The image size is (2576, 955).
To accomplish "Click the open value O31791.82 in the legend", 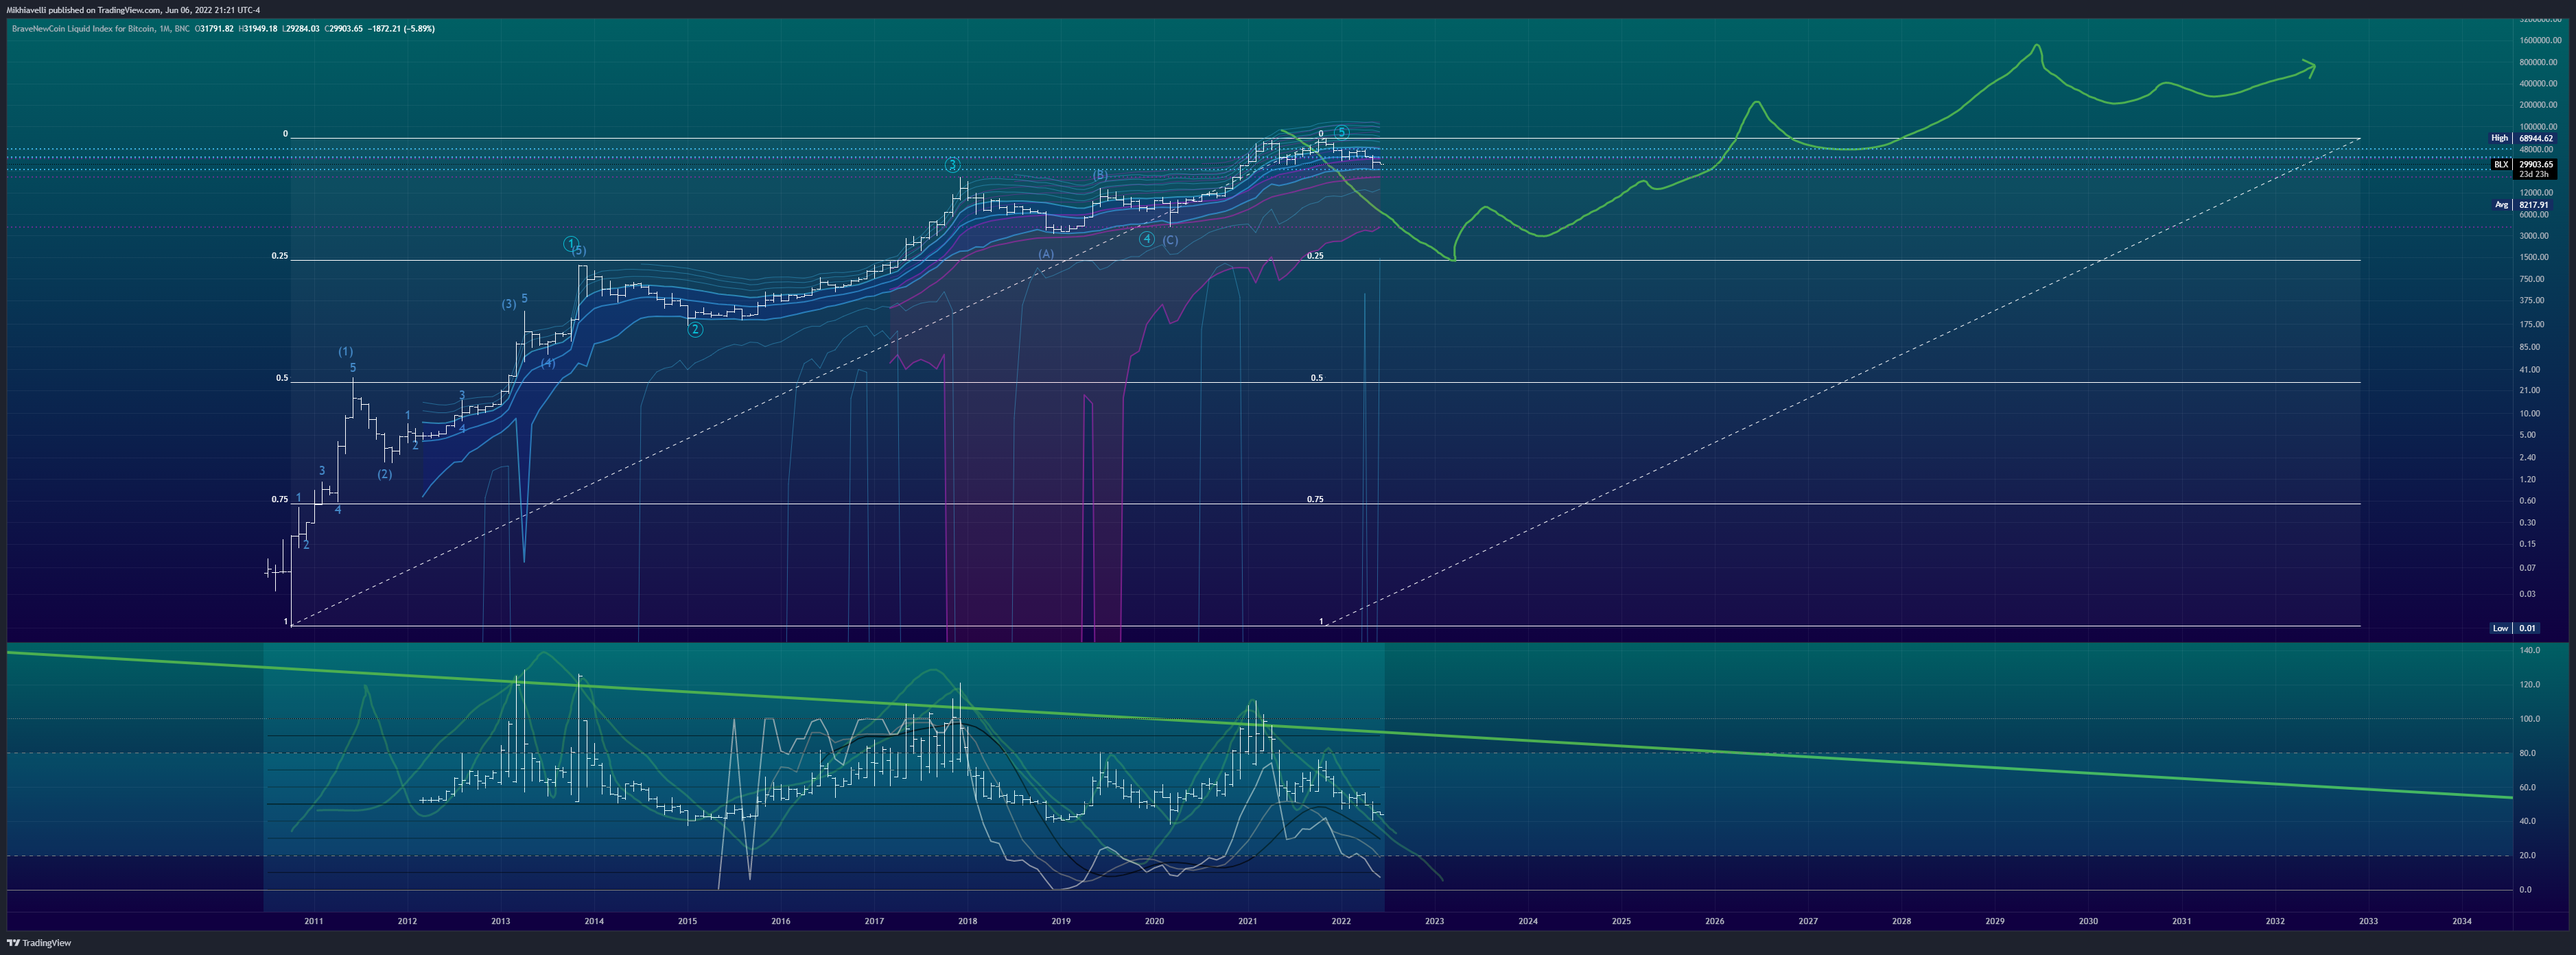I will [215, 29].
